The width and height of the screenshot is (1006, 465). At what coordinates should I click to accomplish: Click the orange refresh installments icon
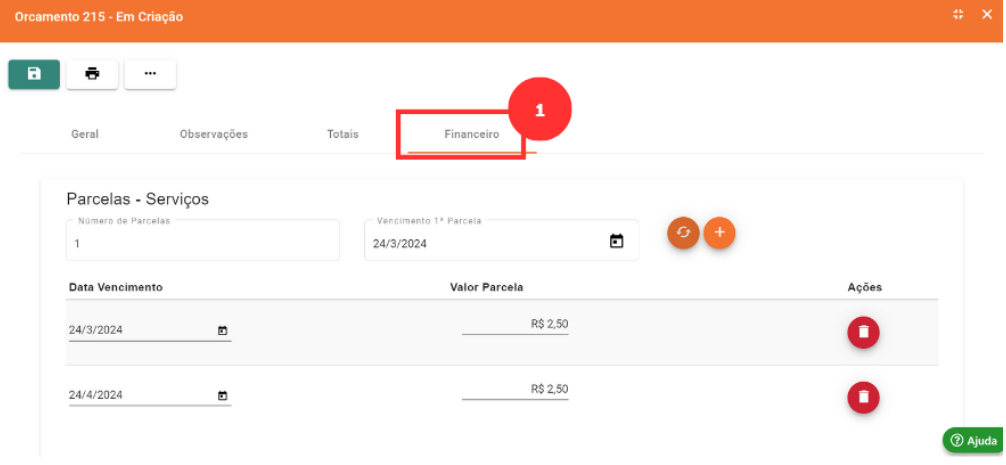click(x=683, y=233)
